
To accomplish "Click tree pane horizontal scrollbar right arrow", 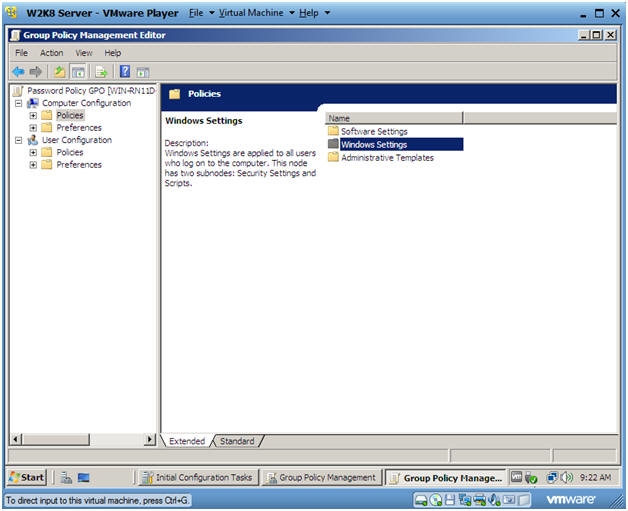I will pyautogui.click(x=150, y=440).
